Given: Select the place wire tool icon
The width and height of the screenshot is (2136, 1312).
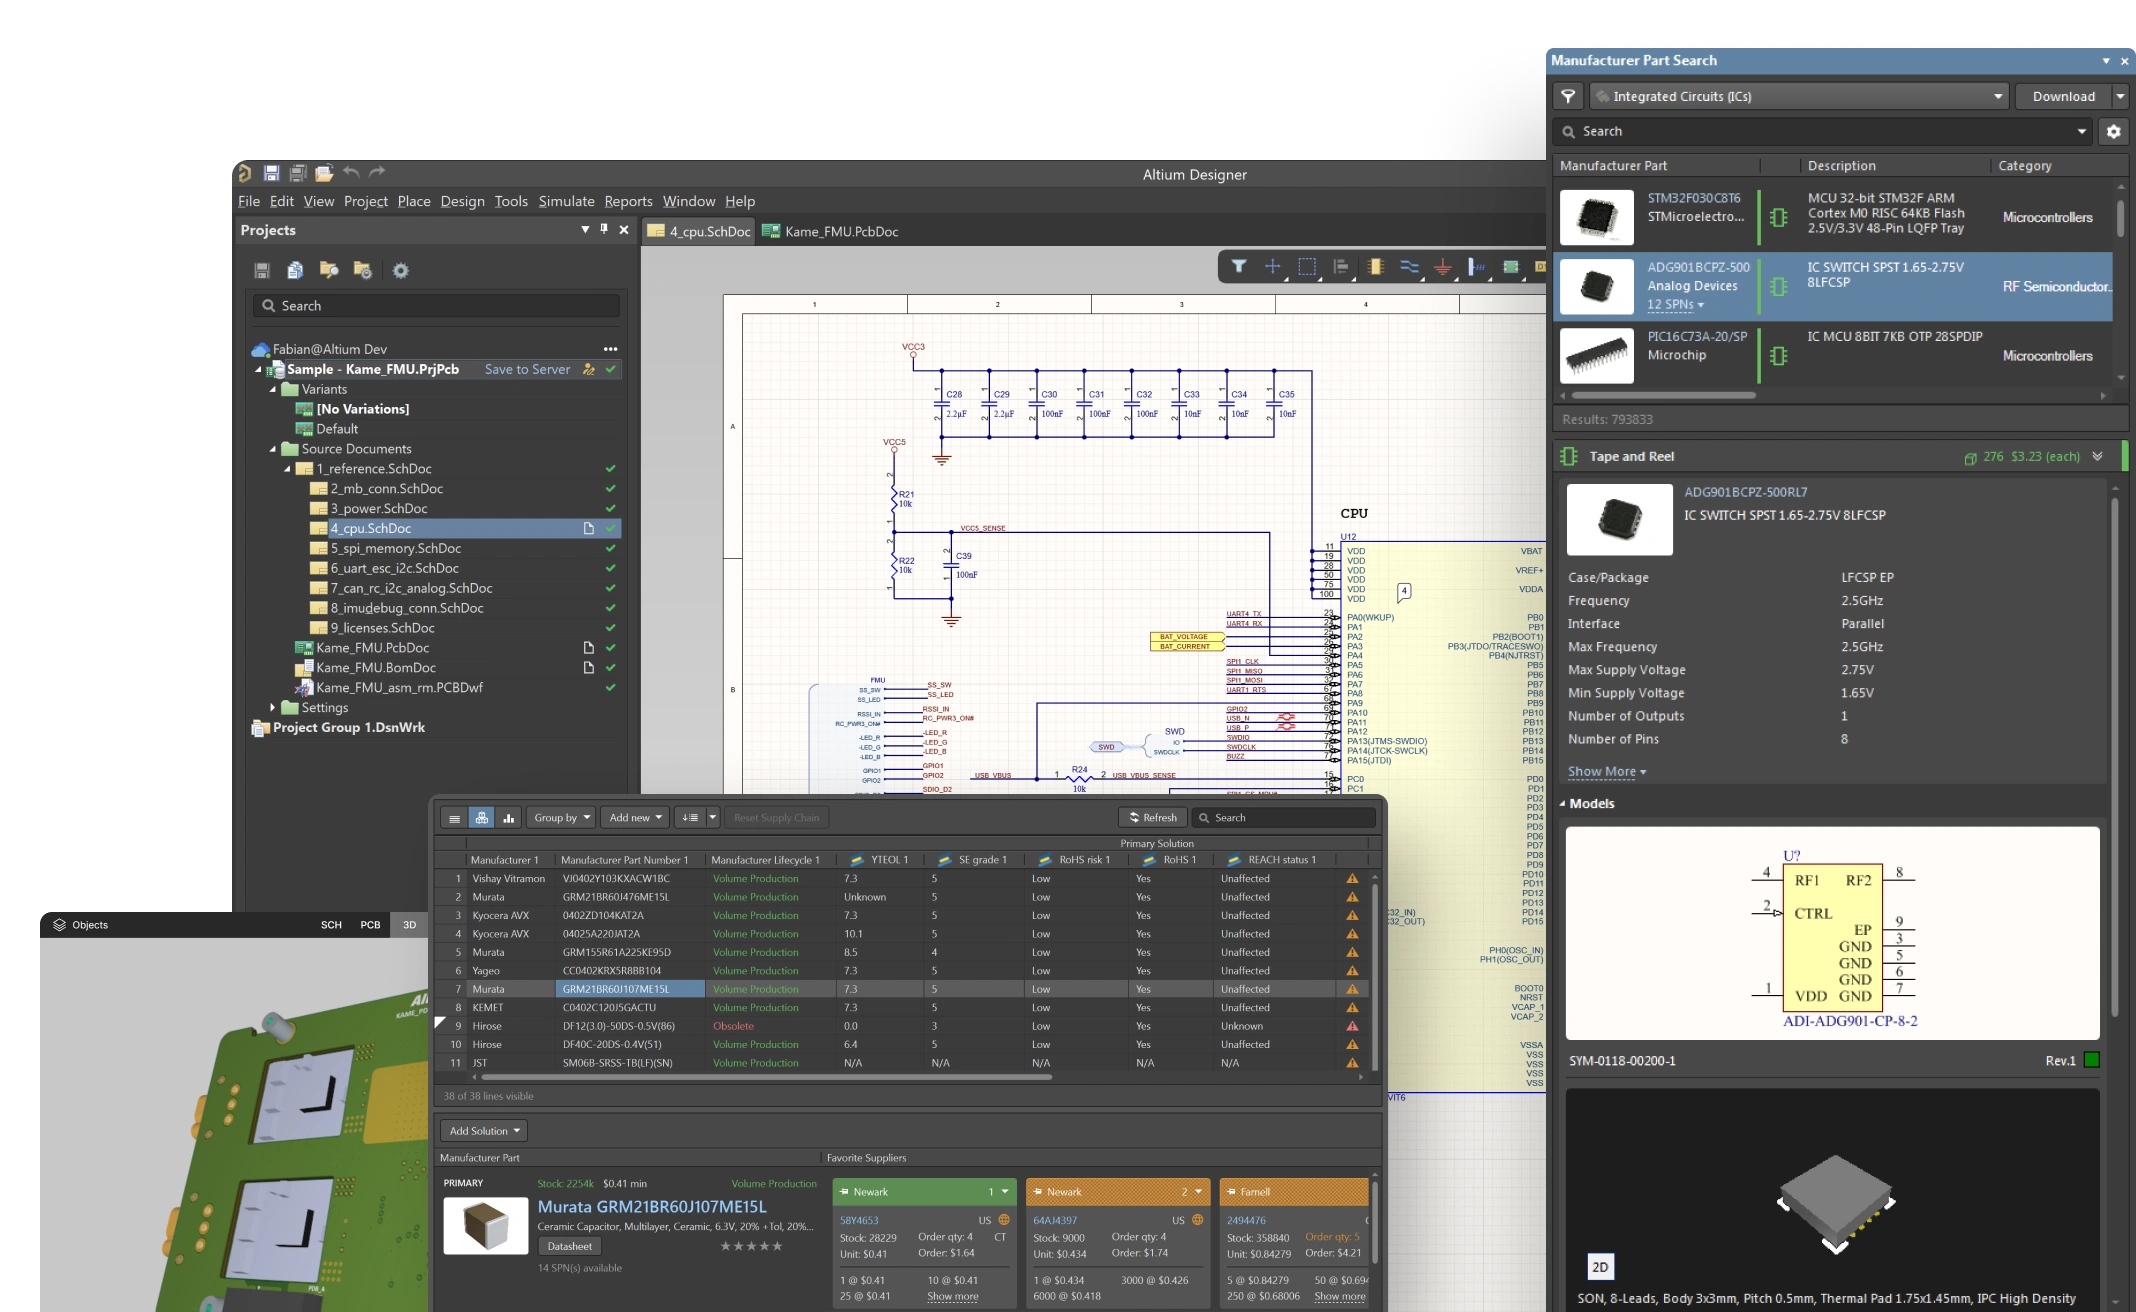Looking at the screenshot, I should 1409,267.
